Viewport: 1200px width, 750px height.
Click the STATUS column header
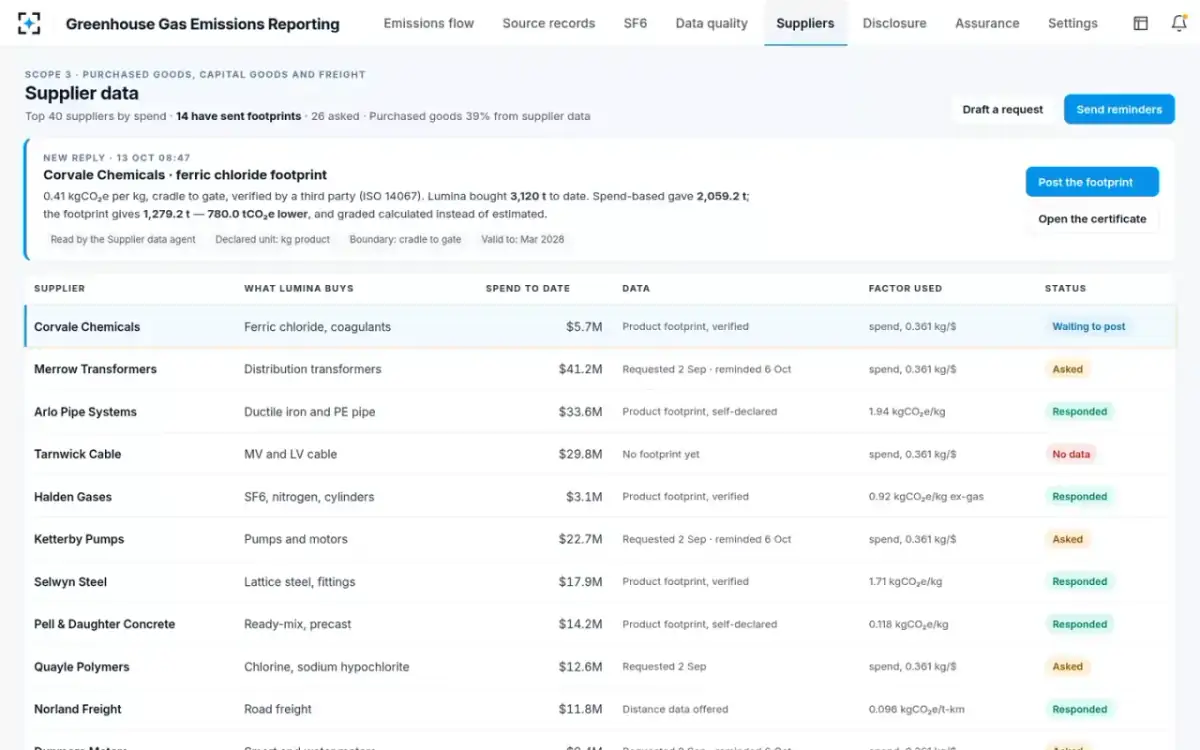click(x=1065, y=288)
